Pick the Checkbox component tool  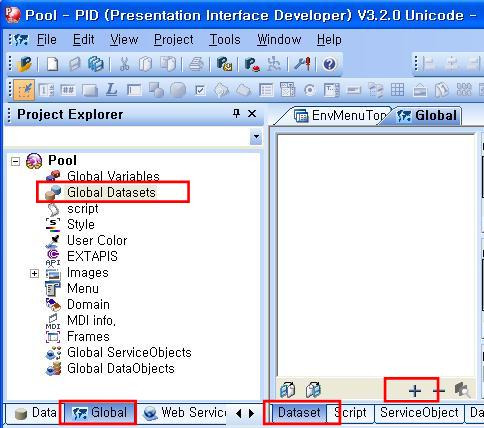[200, 90]
